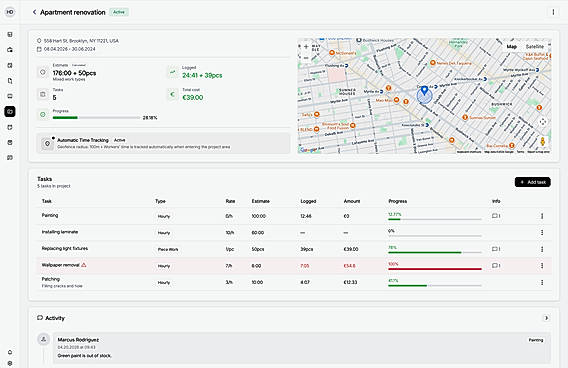568x368 pixels.
Task: Click the euro icon beside Total cost
Action: 173,95
